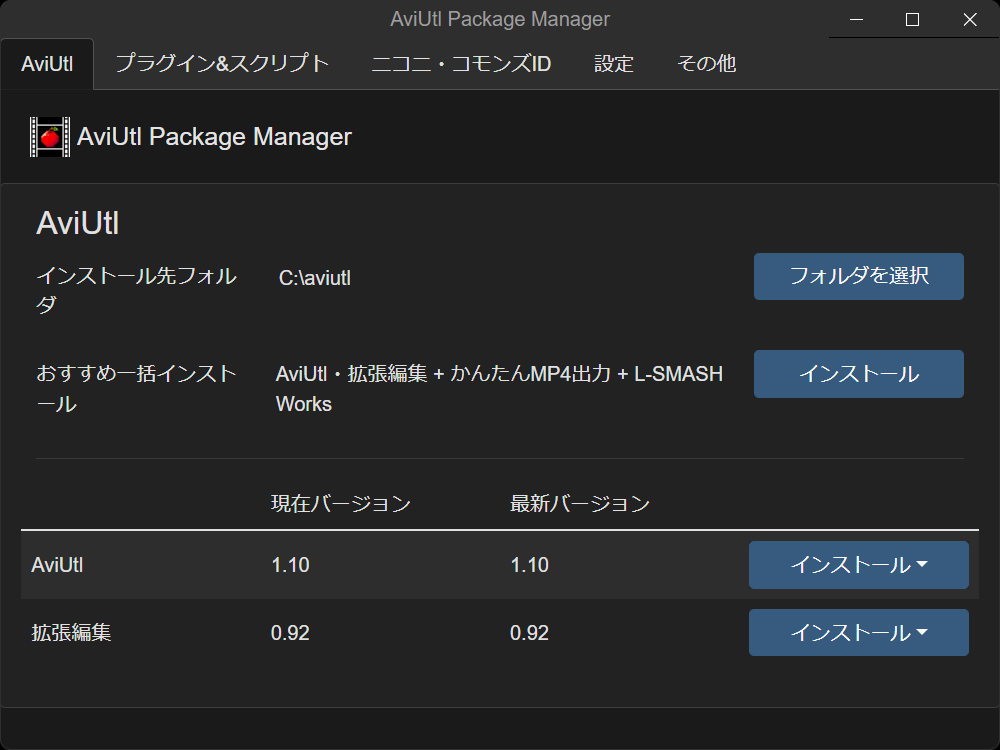Click the AviUtl・拡張編集 + かんたんMP4出力 description
The height and width of the screenshot is (750, 1000).
tap(499, 388)
